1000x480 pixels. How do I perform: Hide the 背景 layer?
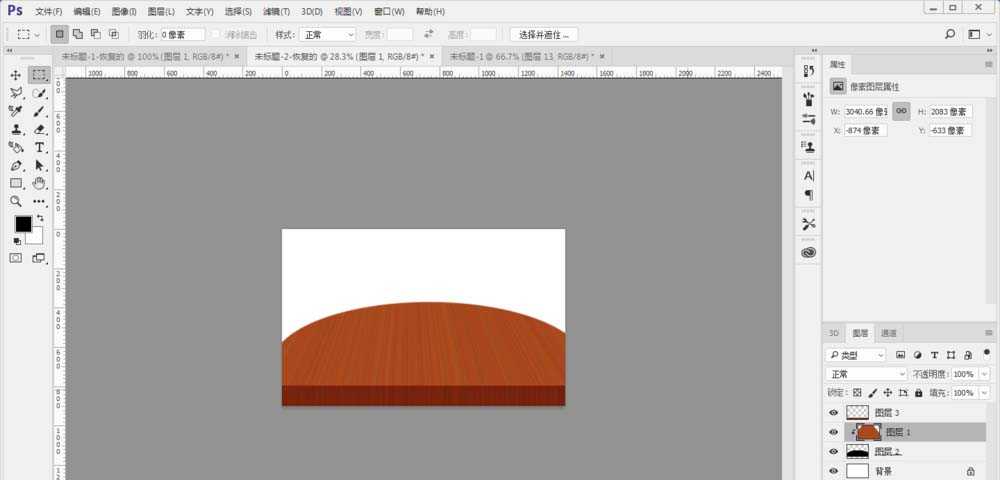pos(833,470)
